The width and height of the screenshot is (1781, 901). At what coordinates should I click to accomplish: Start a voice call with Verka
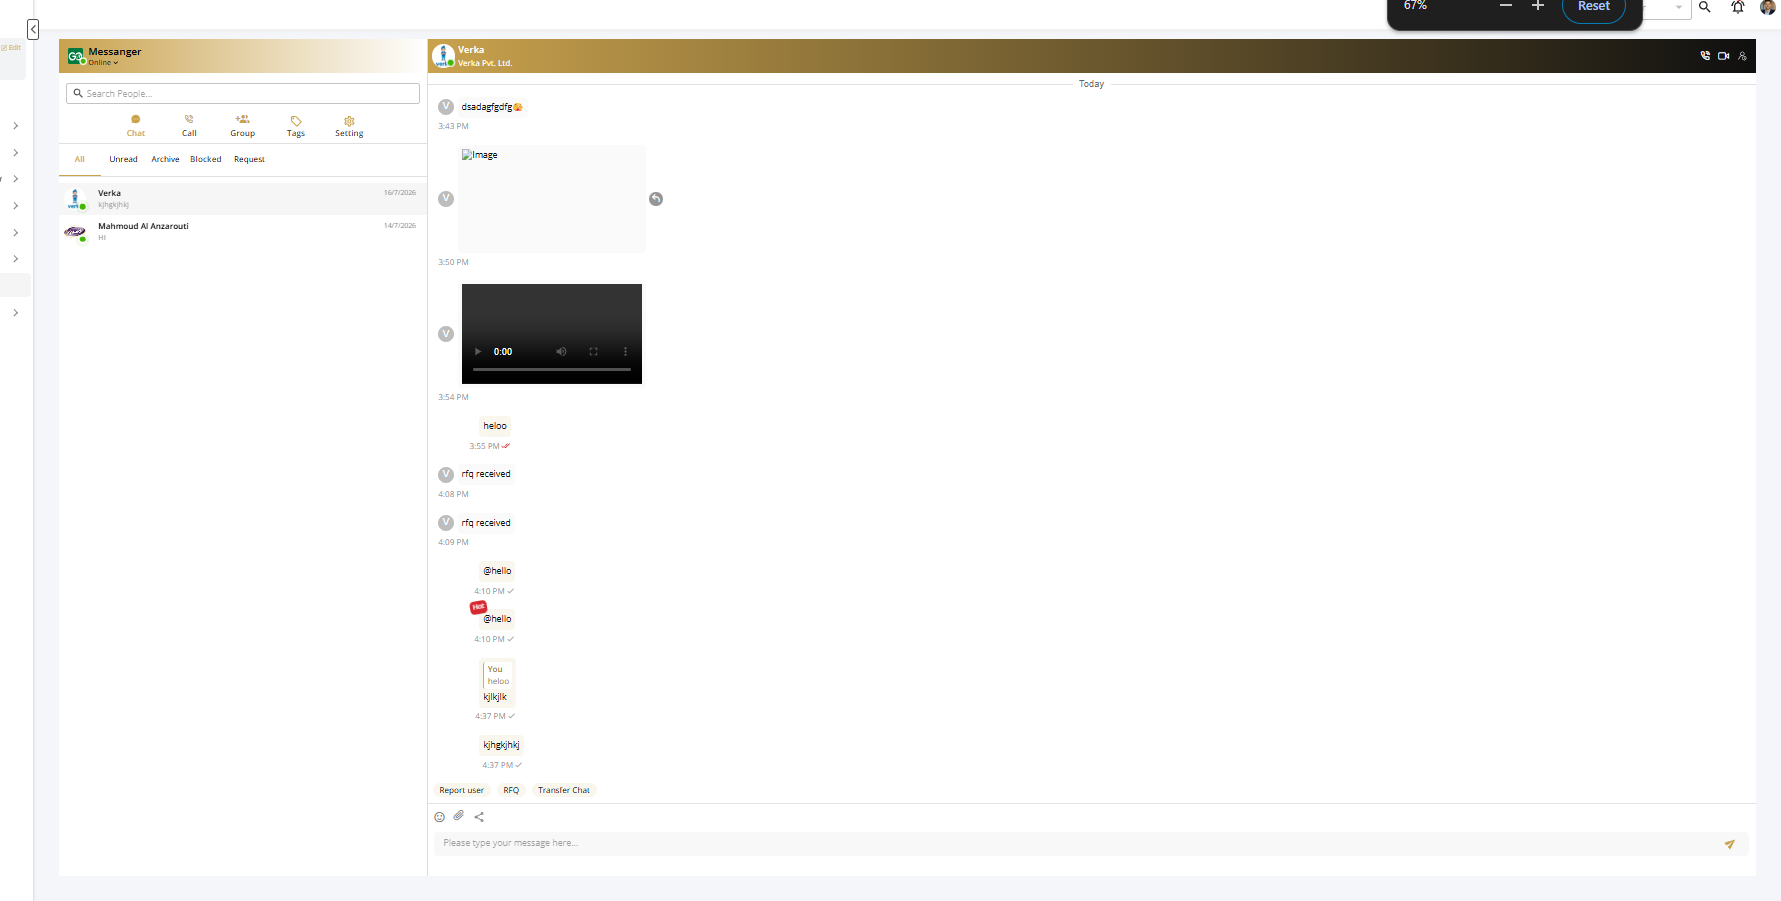(1705, 56)
